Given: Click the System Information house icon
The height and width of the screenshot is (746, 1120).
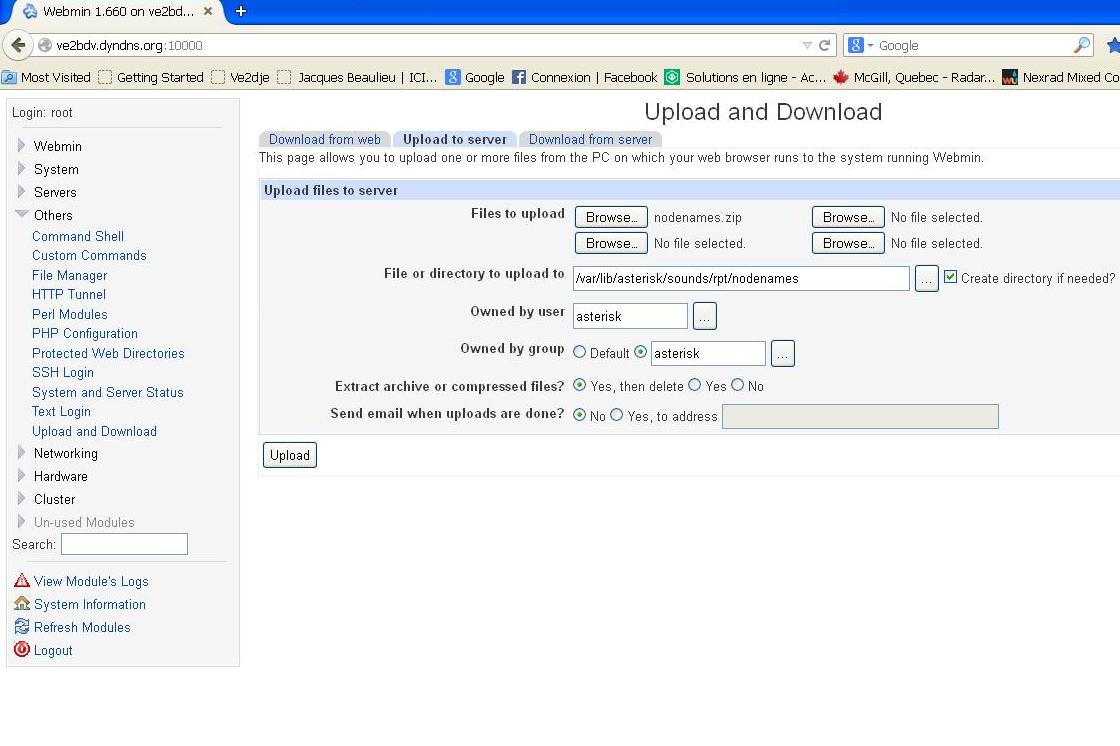Looking at the screenshot, I should [22, 604].
